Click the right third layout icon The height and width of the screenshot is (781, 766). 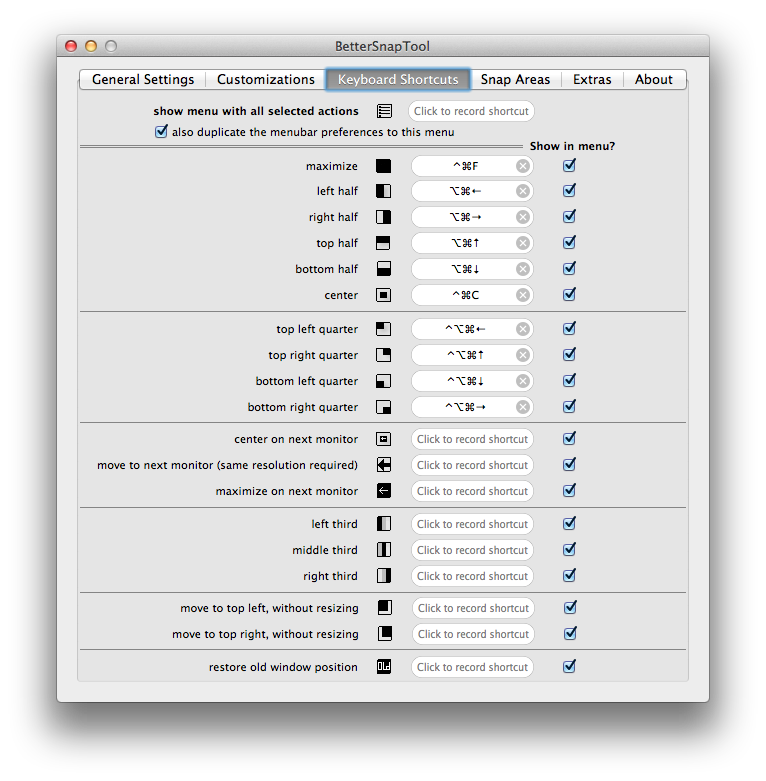click(x=383, y=576)
